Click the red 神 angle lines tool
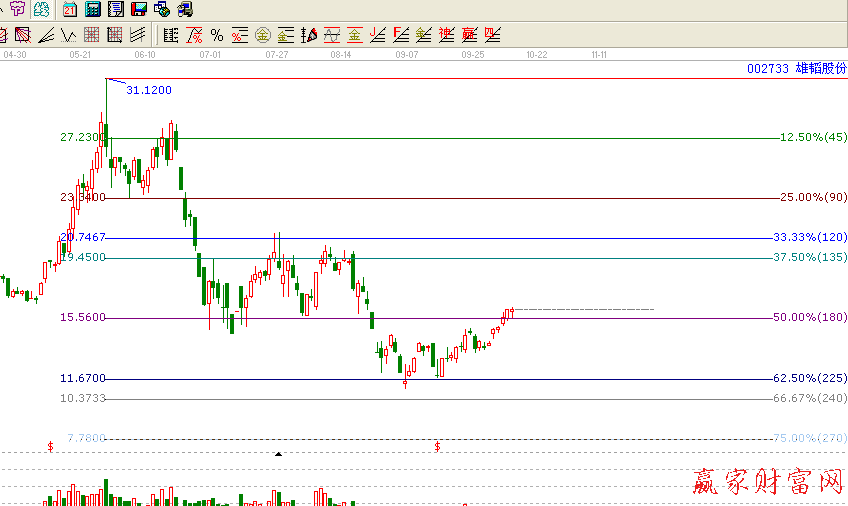Screen dimensions: 848x506 tap(446, 36)
